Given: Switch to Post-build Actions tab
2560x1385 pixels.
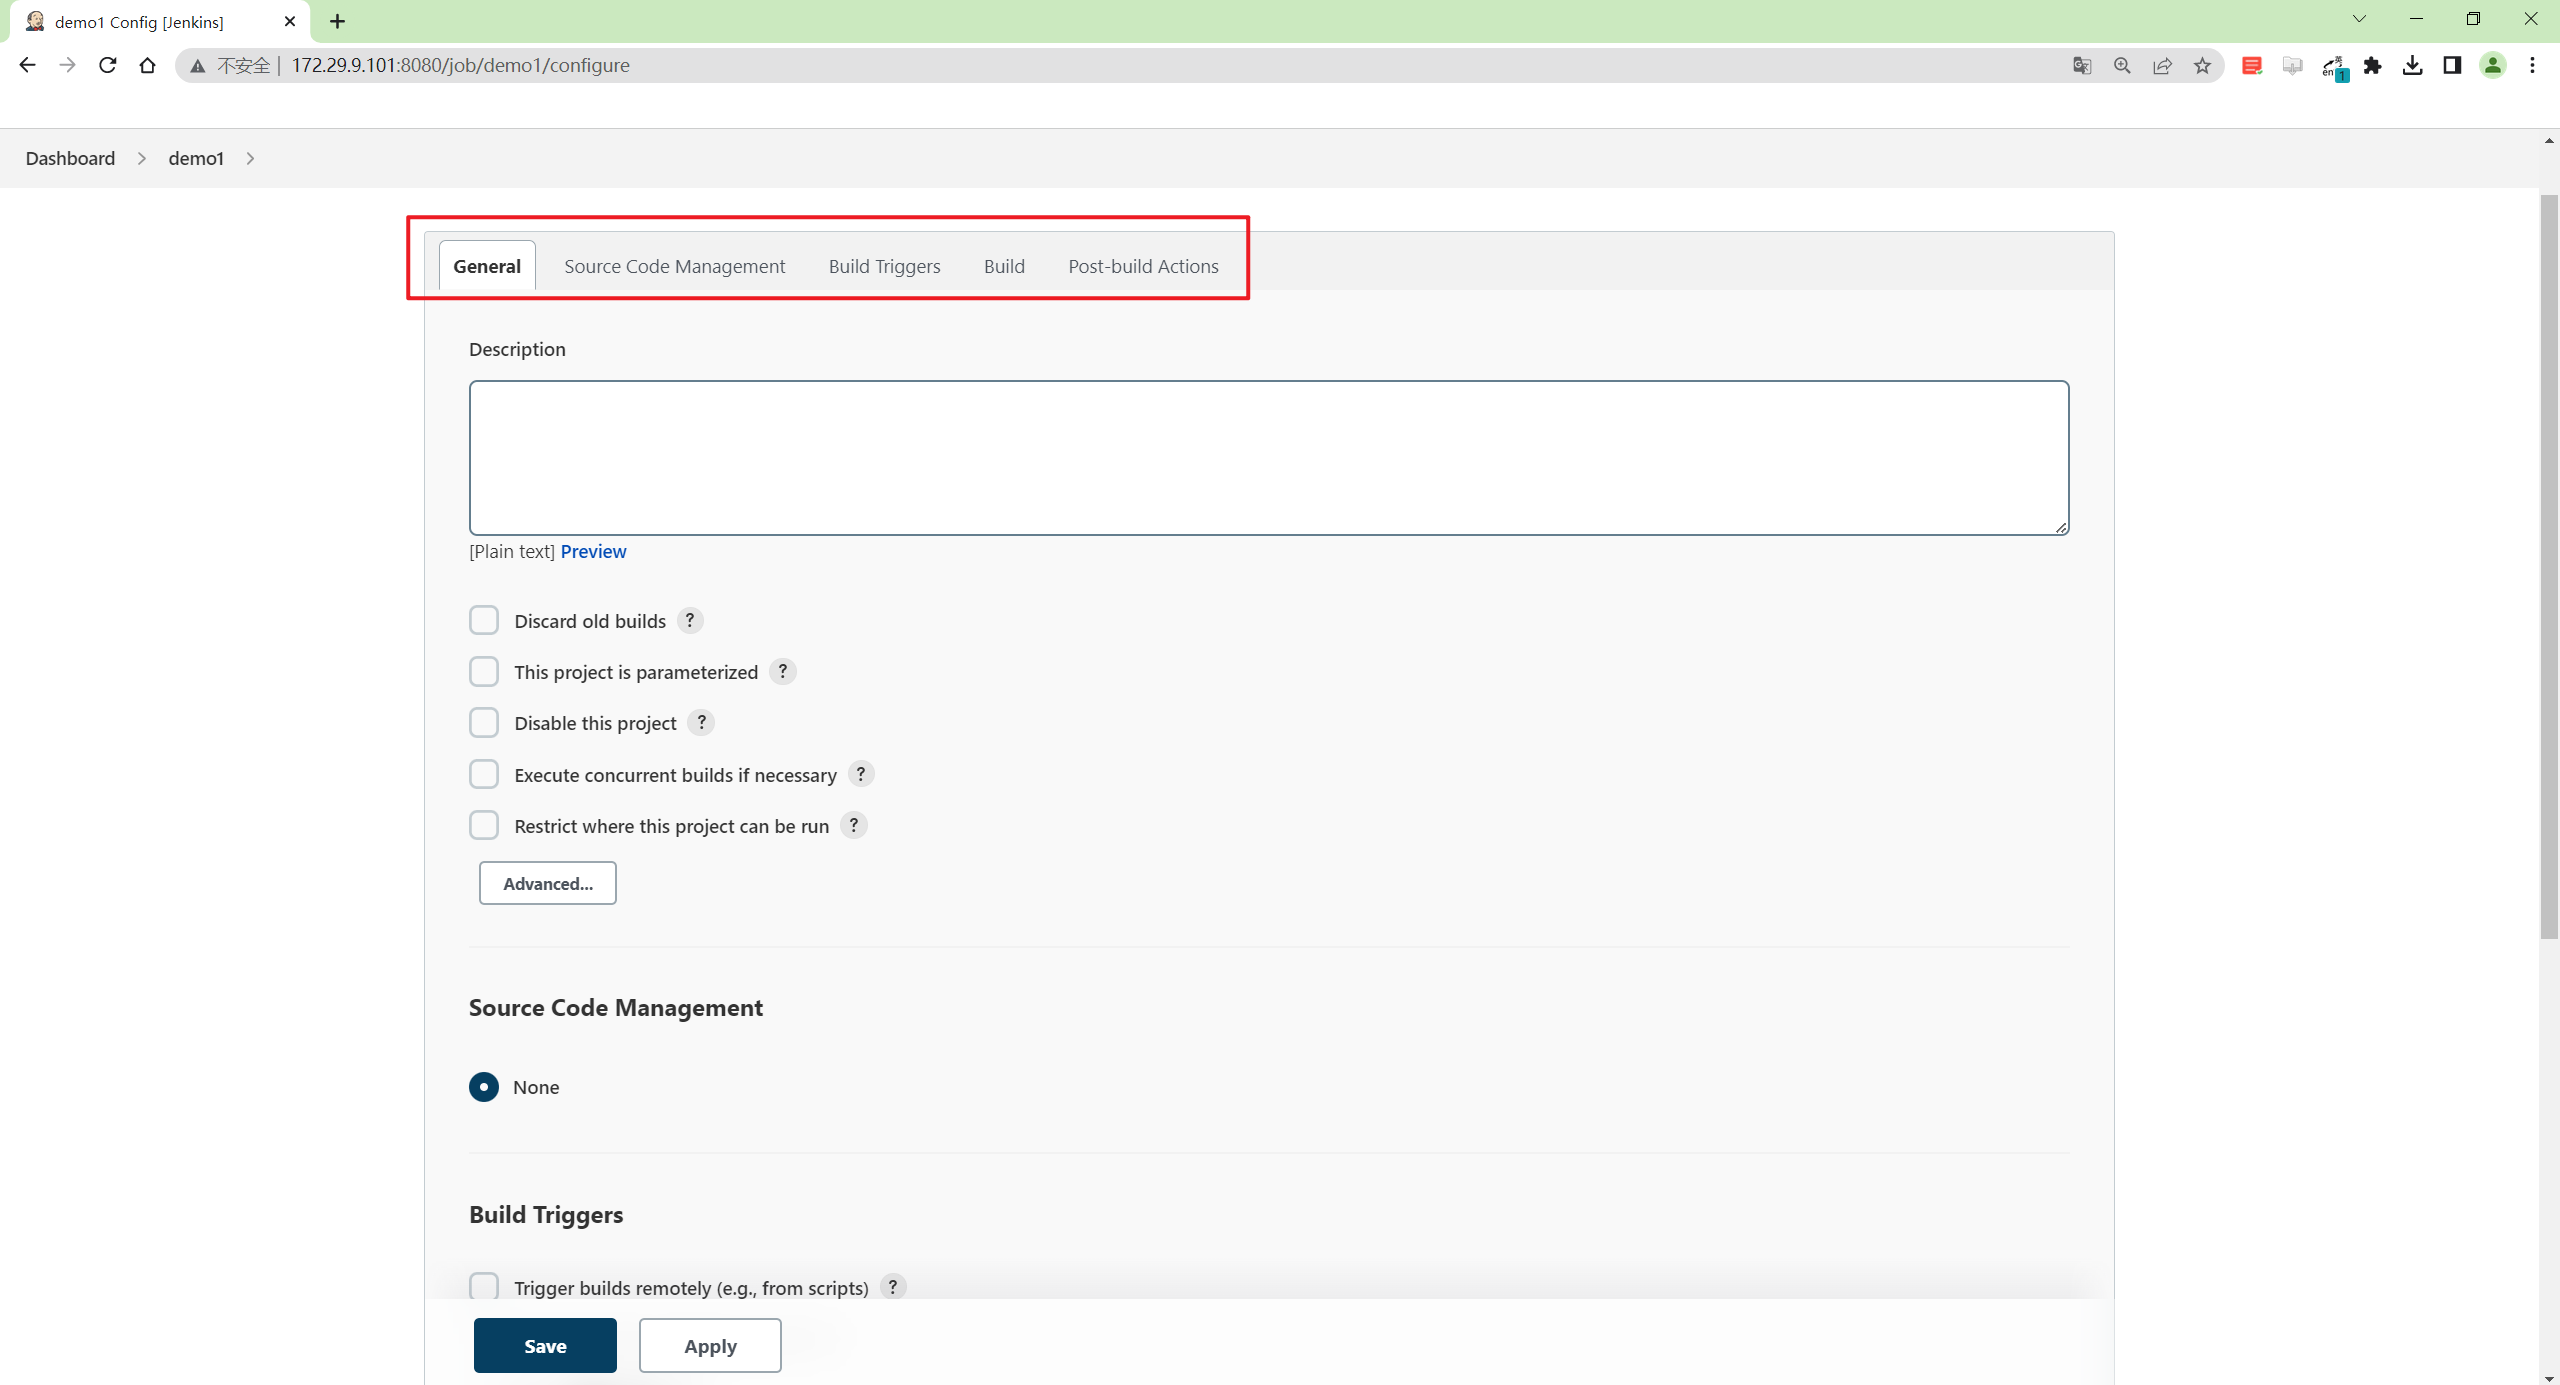Looking at the screenshot, I should [x=1143, y=266].
